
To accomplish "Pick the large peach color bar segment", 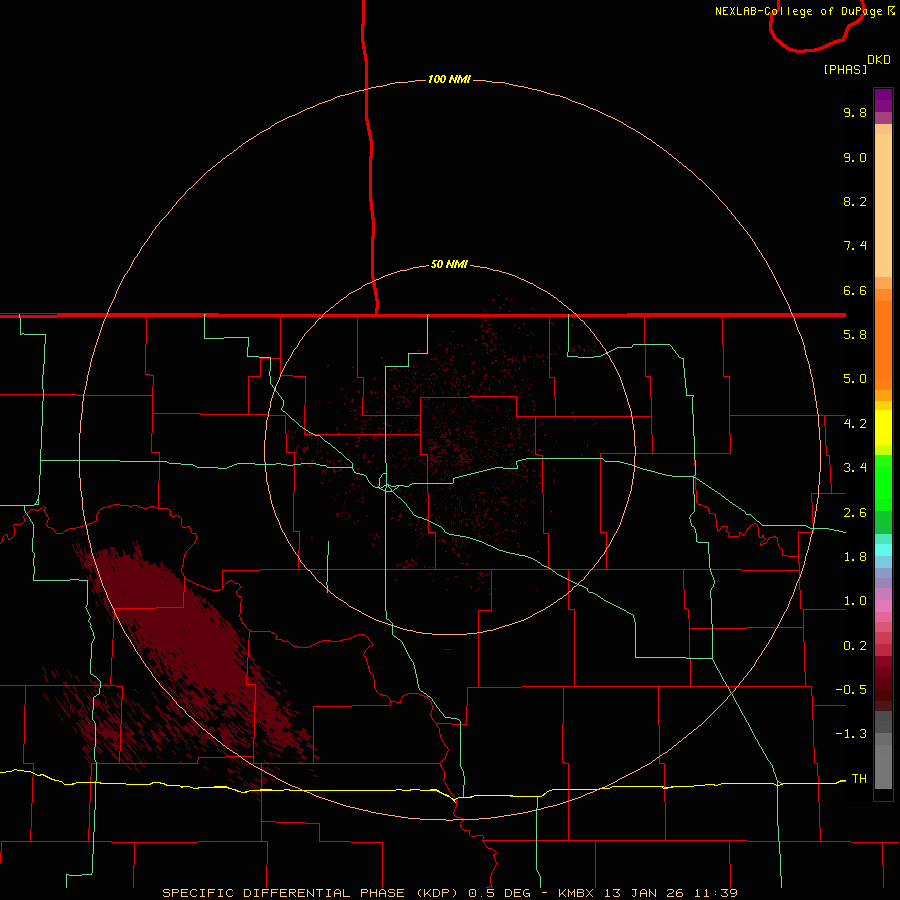I will pos(883,205).
